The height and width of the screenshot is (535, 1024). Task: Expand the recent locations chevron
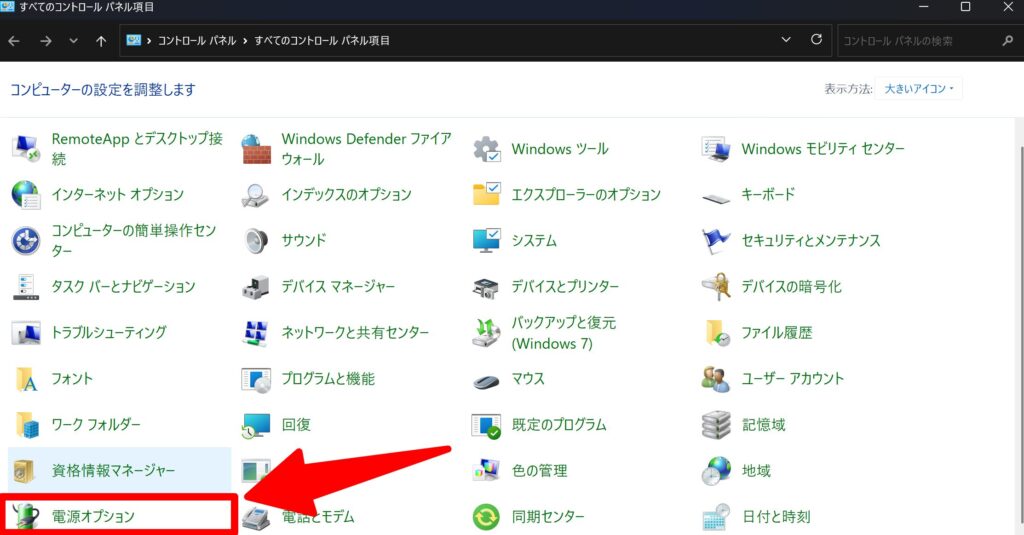pos(73,41)
